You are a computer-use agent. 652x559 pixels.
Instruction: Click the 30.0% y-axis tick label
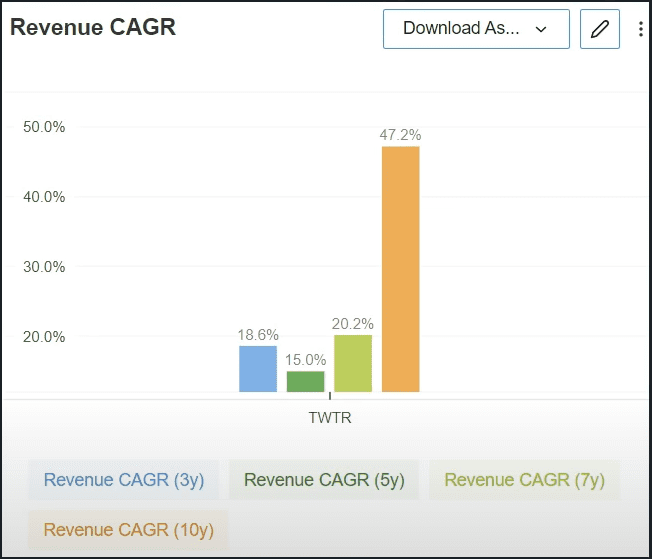click(x=44, y=267)
